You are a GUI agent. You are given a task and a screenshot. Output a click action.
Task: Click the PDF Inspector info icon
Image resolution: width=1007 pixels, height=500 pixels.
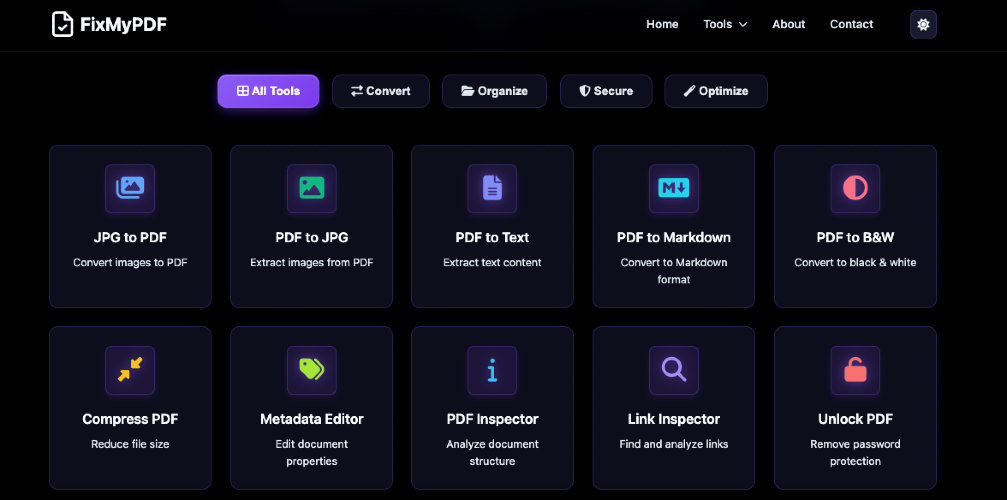pyautogui.click(x=492, y=370)
